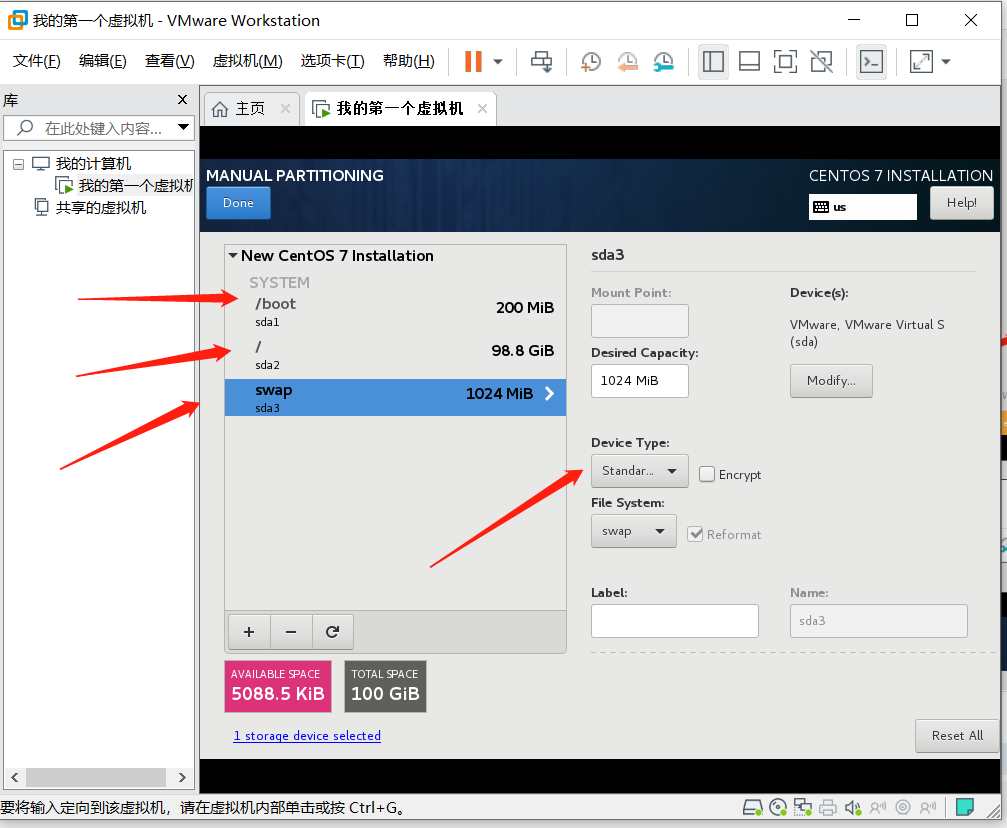Image resolution: width=1007 pixels, height=828 pixels.
Task: Click the library scrollbar right arrow
Action: point(182,777)
